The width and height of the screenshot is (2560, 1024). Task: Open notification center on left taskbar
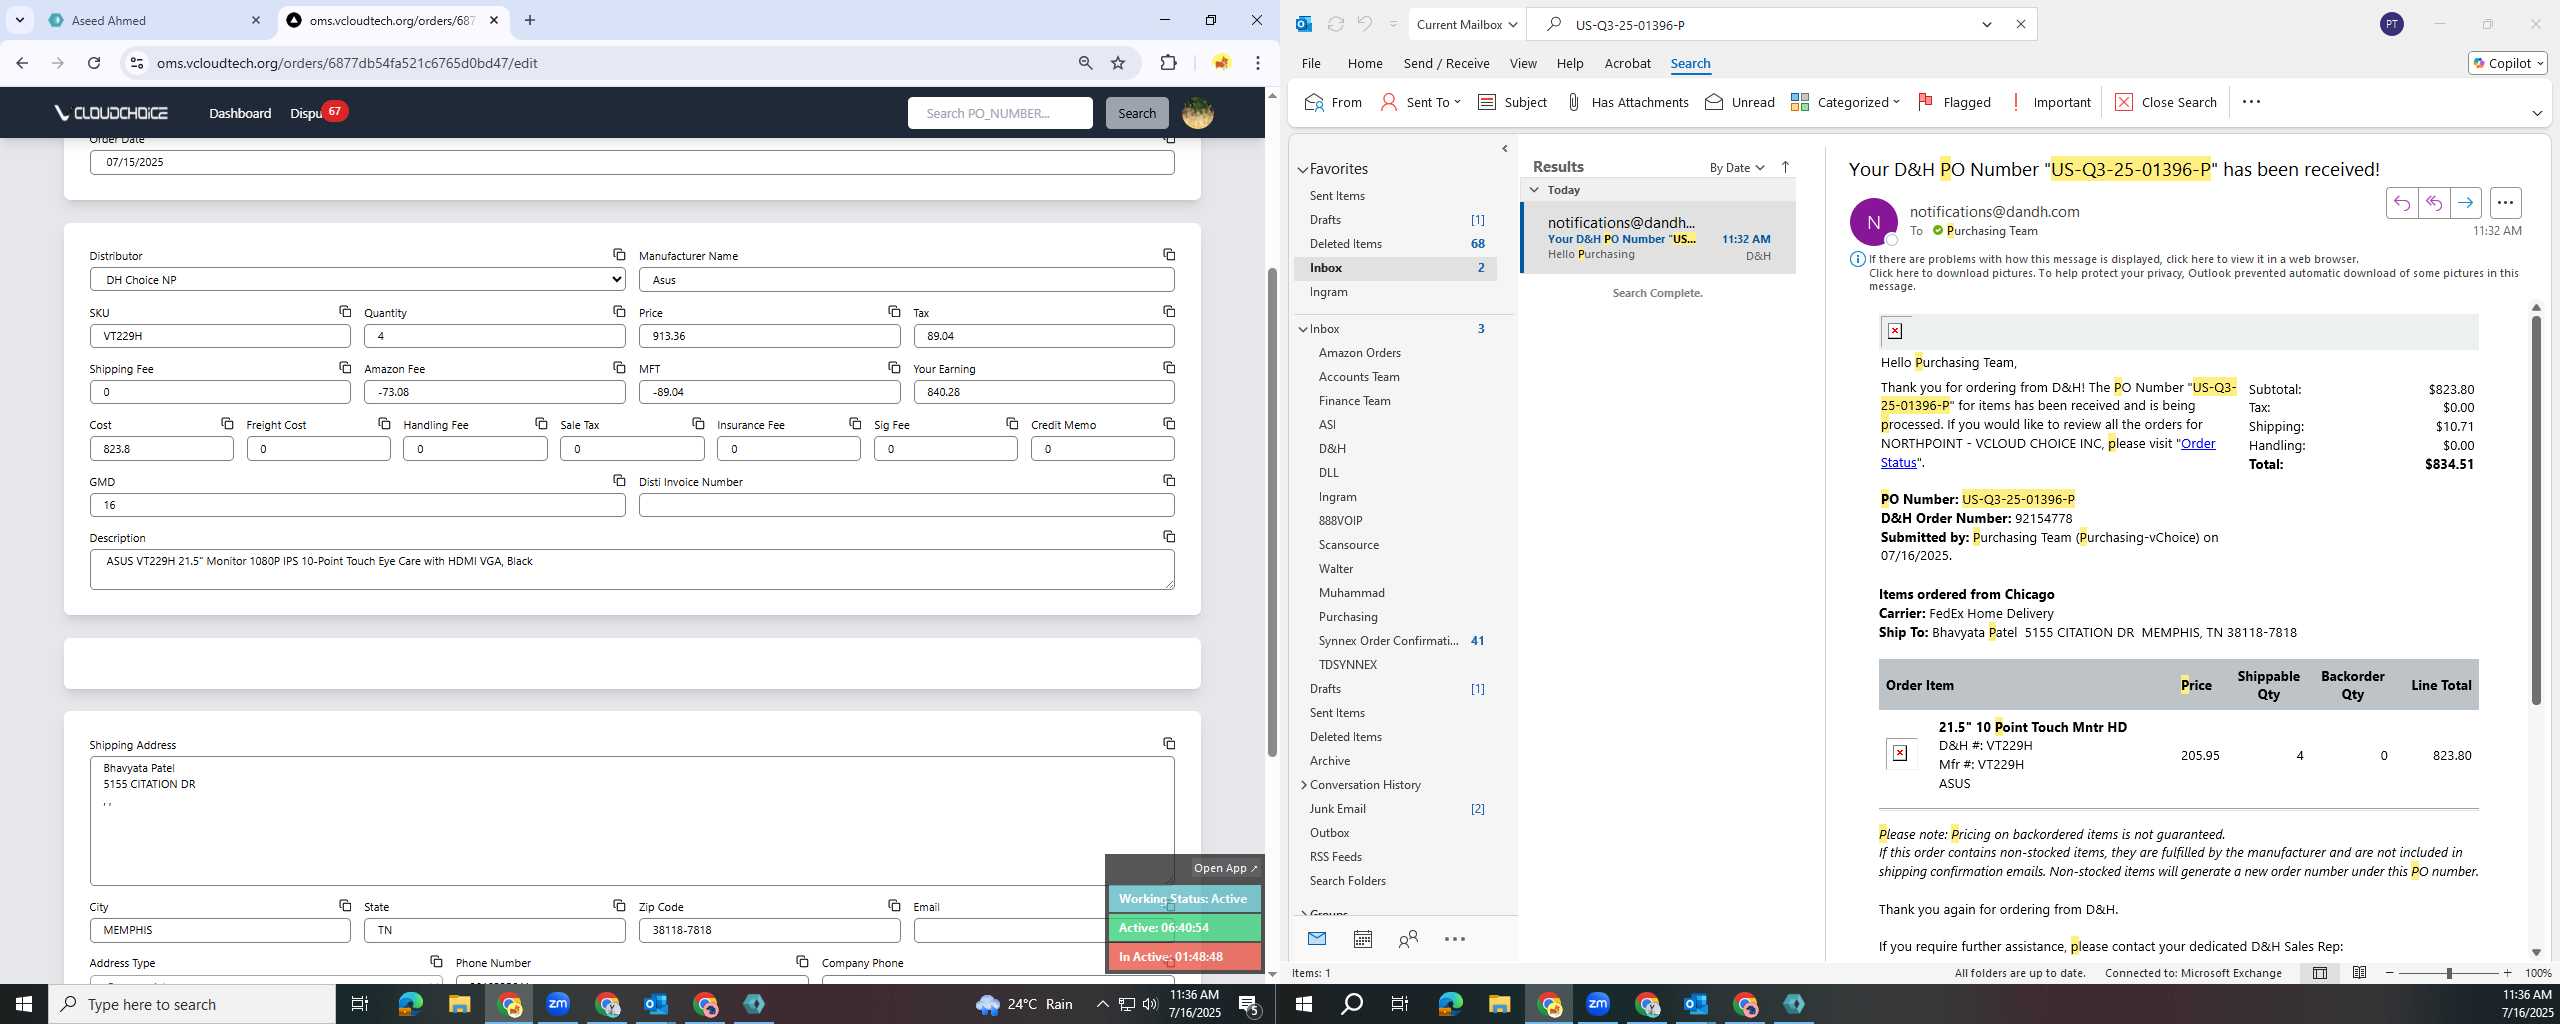click(1249, 1004)
